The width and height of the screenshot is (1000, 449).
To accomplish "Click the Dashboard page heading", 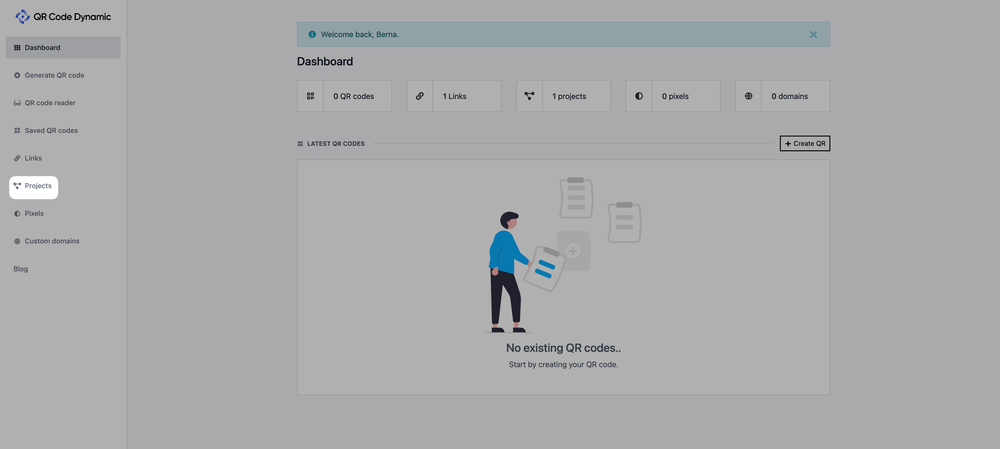I will 325,62.
